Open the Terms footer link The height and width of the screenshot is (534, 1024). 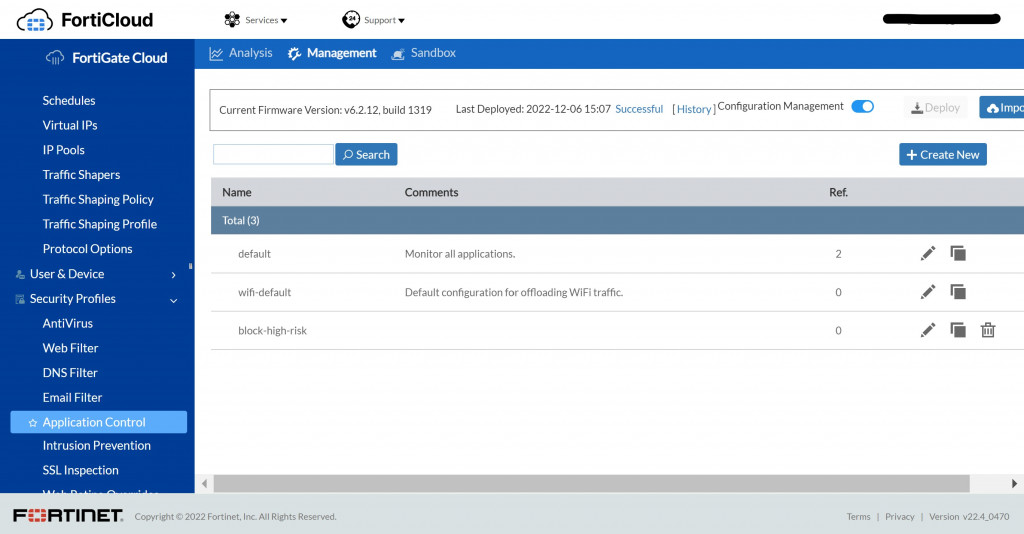(x=858, y=516)
